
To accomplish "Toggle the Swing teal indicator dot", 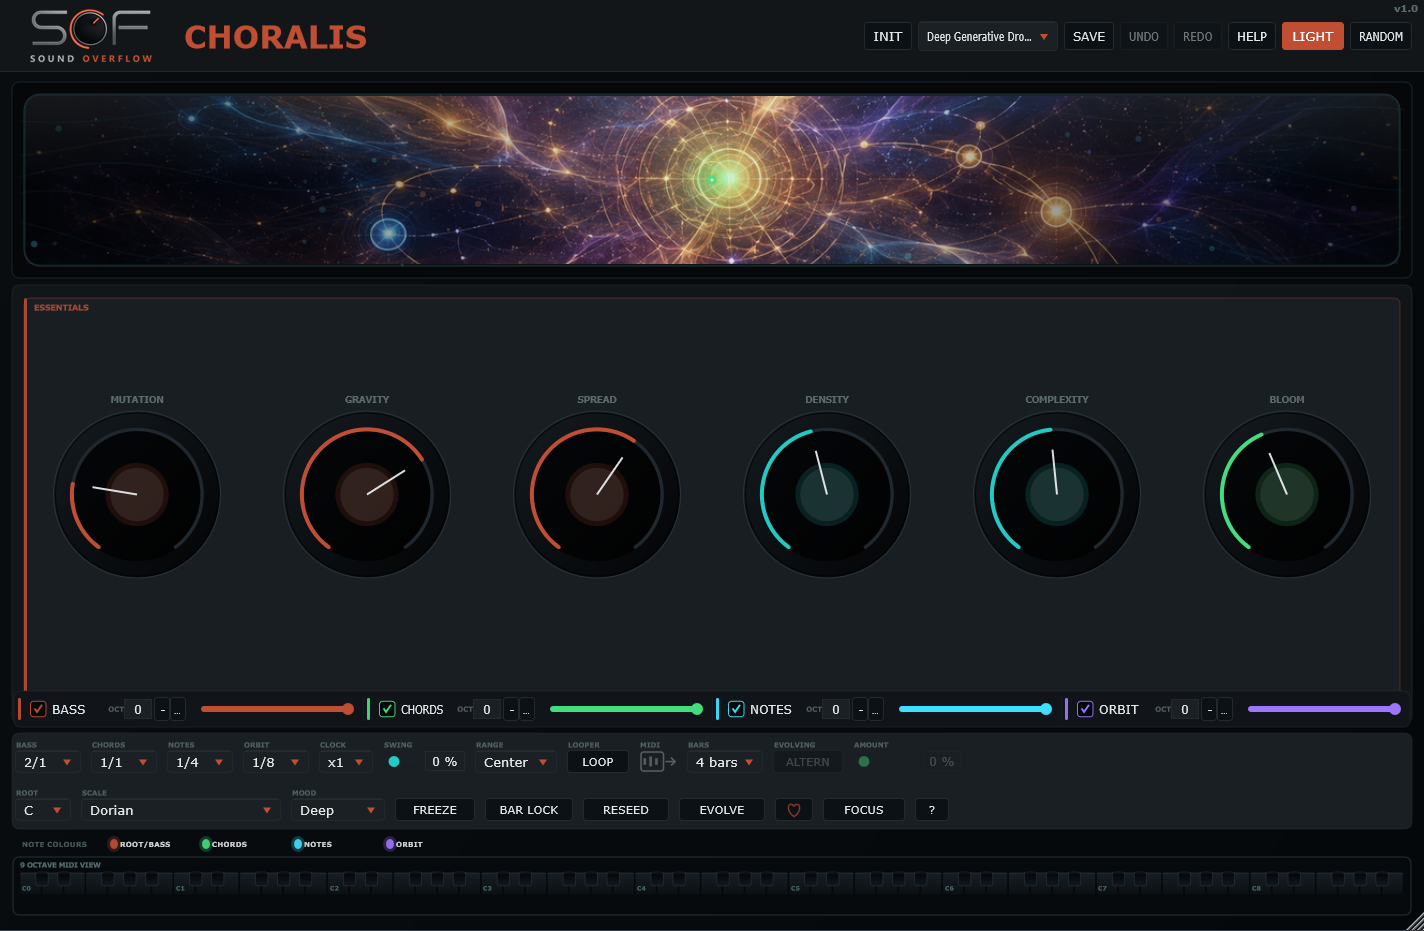I will coord(394,762).
